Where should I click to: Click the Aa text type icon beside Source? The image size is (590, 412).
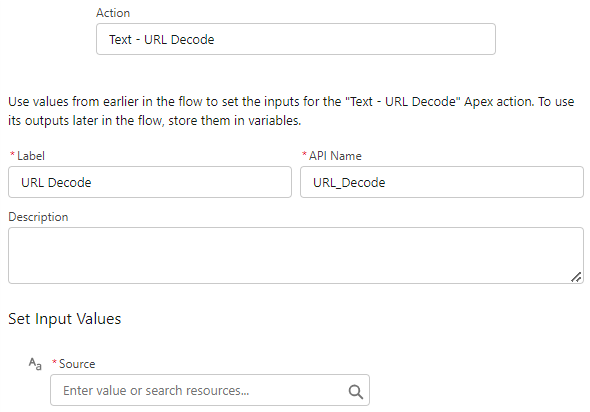(x=35, y=364)
